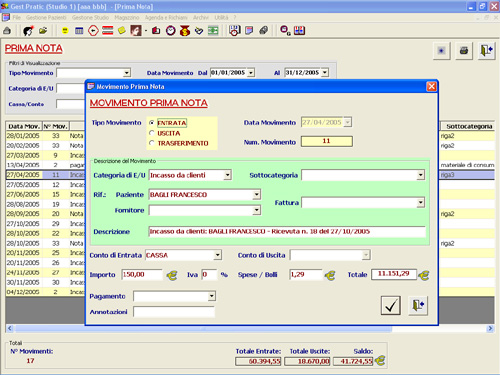Screen dimensions: 500x375
Task: Open the Tipo Movimento filter dropdown
Action: tap(127, 73)
